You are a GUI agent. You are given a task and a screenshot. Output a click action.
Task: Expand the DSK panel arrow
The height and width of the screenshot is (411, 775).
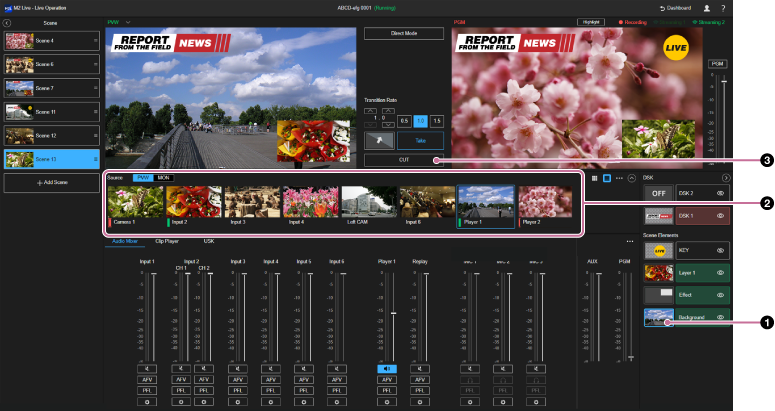[x=727, y=177]
